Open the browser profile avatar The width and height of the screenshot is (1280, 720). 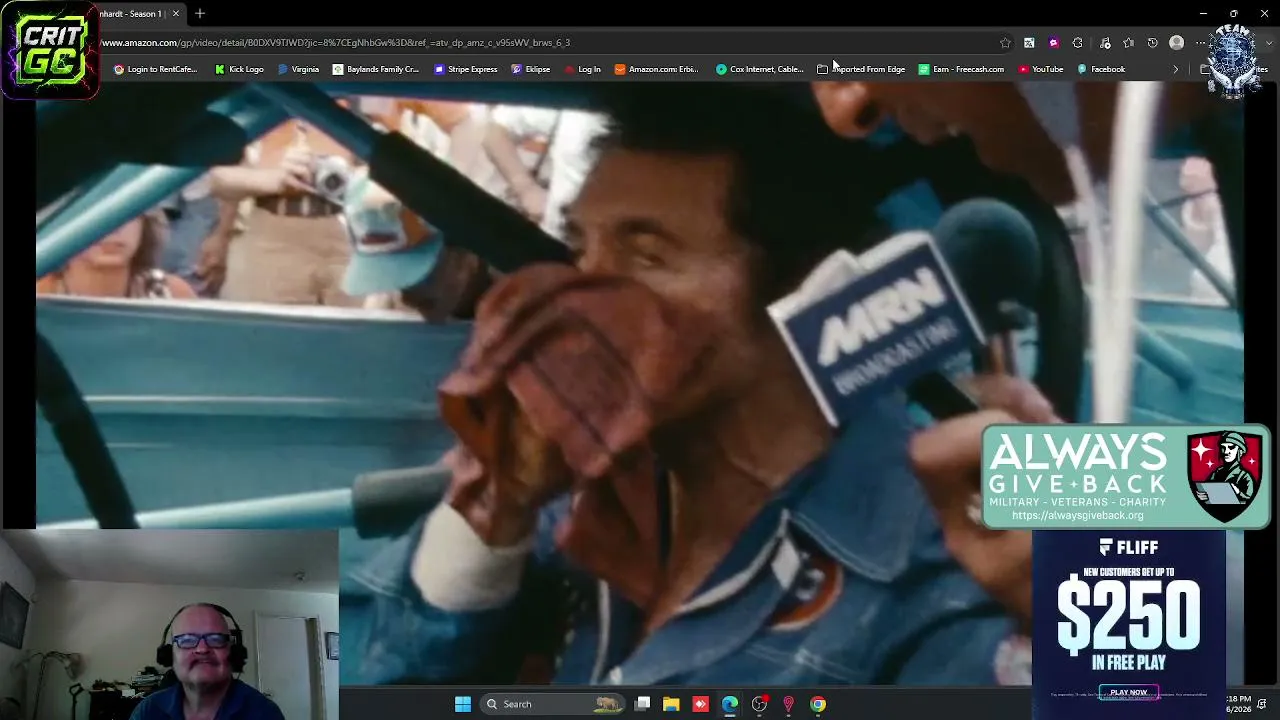(x=1177, y=43)
